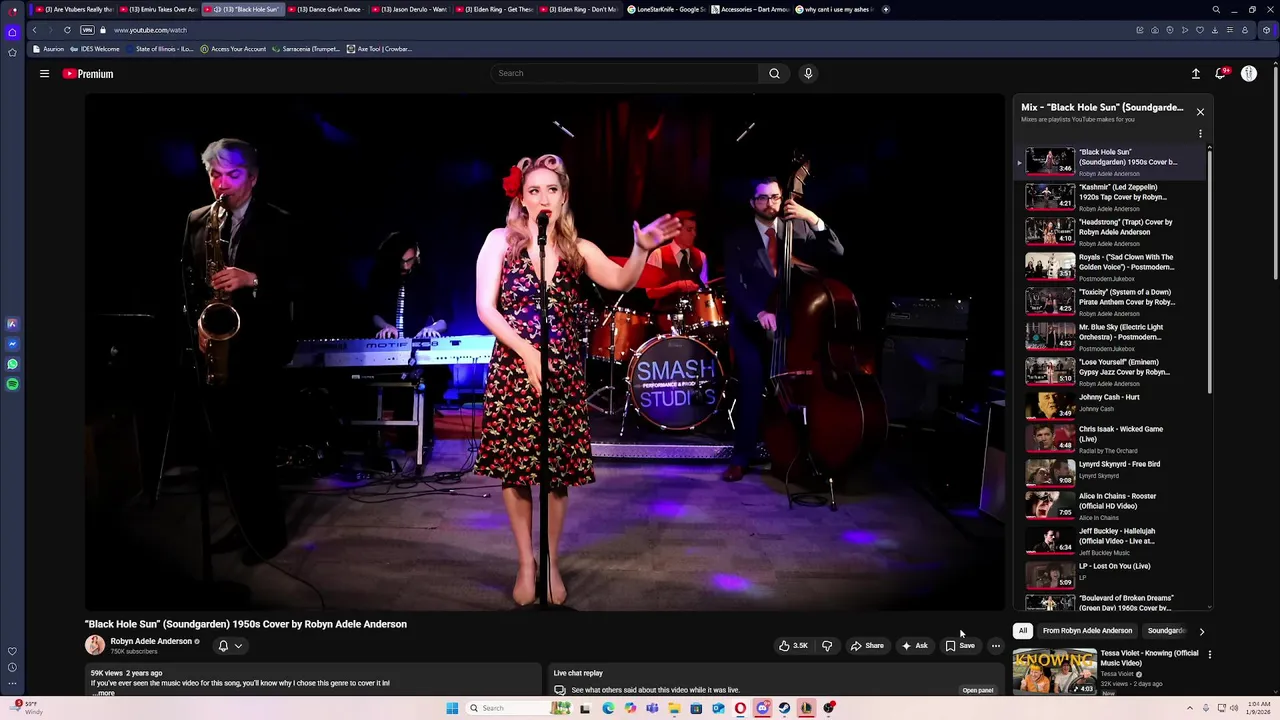
Task: Open the Axe Tool Crowbar bookmark
Action: (x=378, y=49)
